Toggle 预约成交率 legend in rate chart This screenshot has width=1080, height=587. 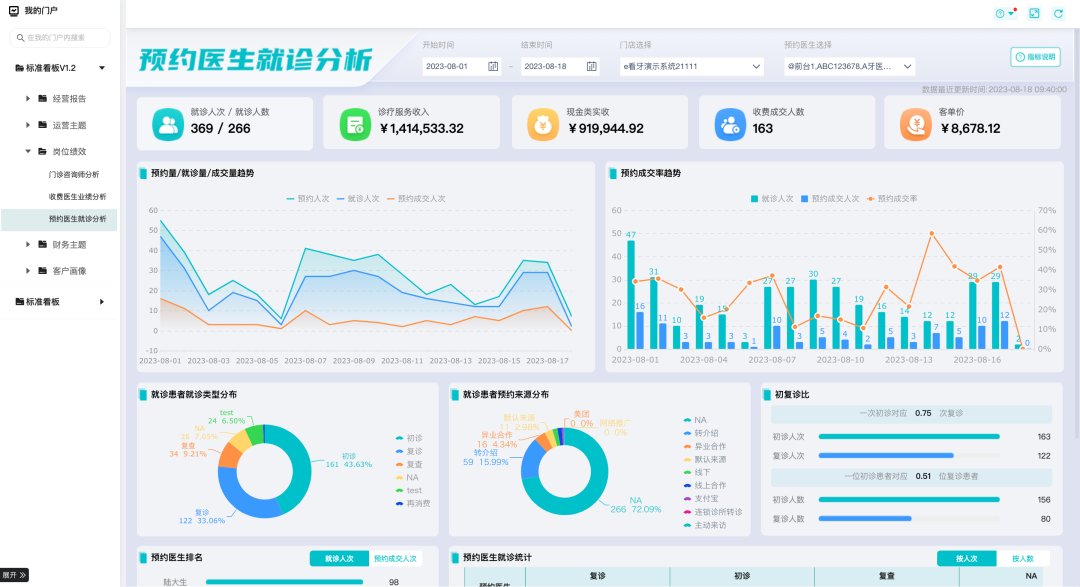pyautogui.click(x=891, y=198)
